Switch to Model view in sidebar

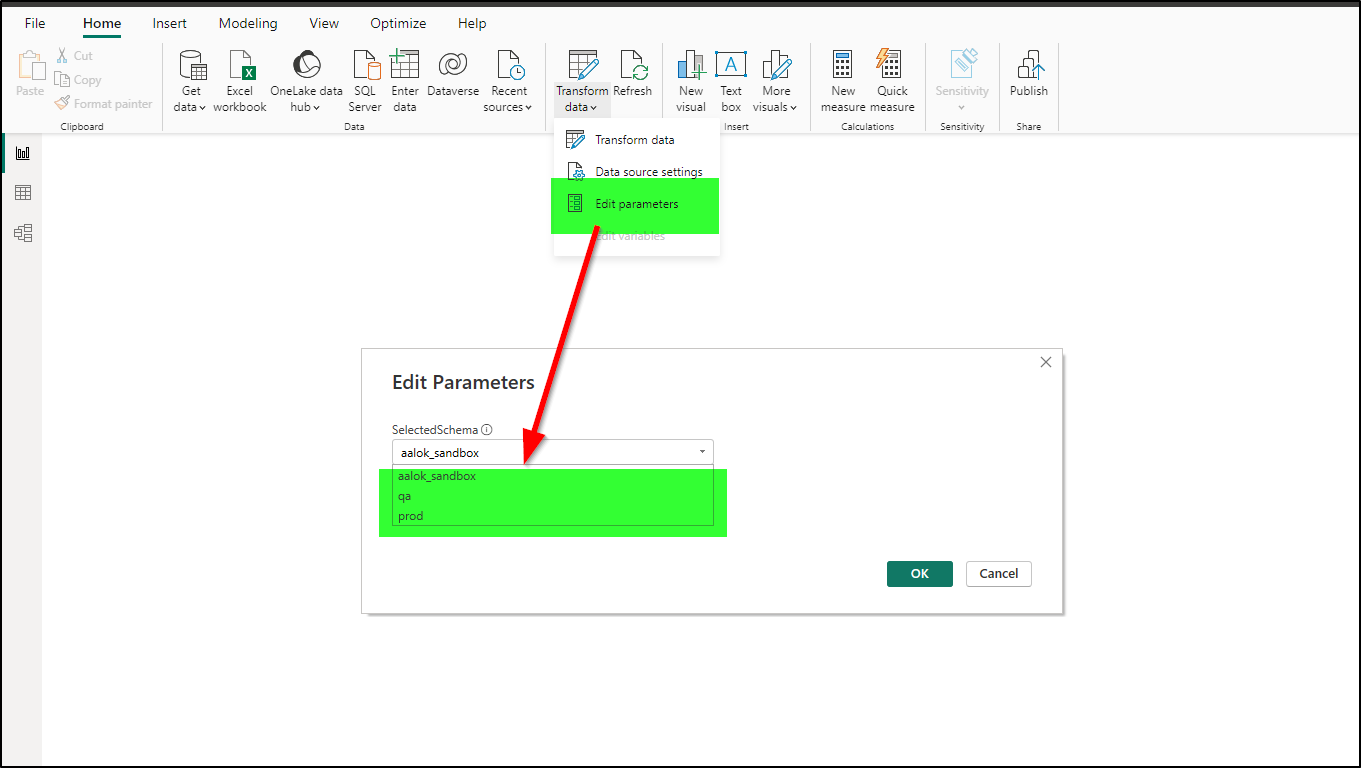tap(23, 233)
